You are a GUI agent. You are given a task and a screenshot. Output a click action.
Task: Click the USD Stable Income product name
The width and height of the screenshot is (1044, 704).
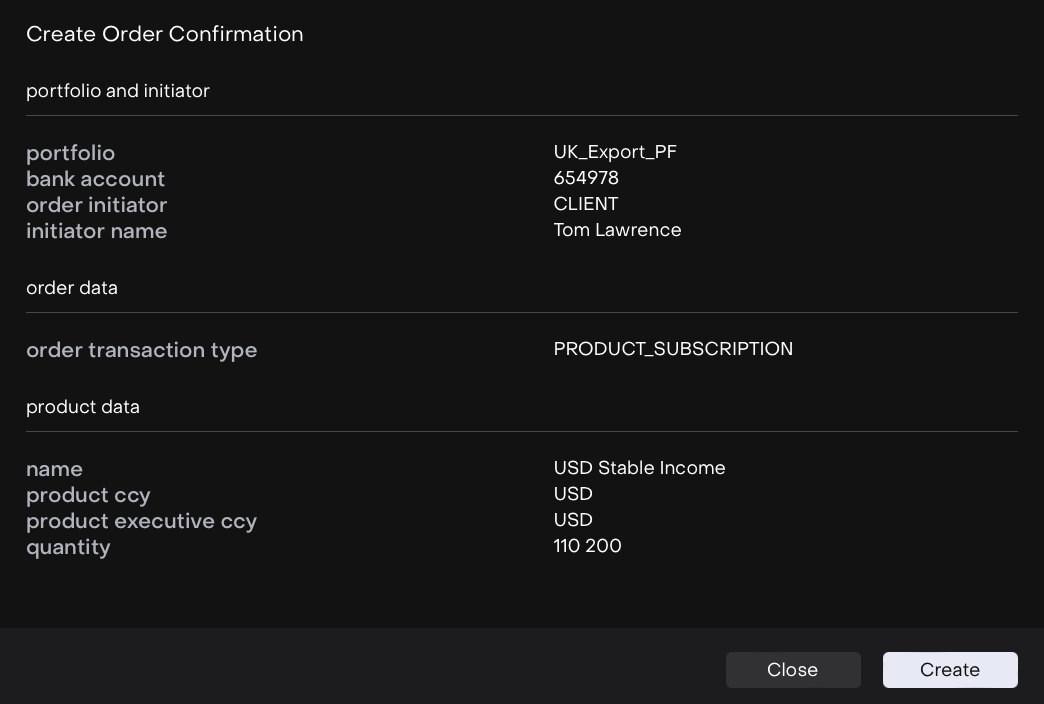tap(639, 468)
